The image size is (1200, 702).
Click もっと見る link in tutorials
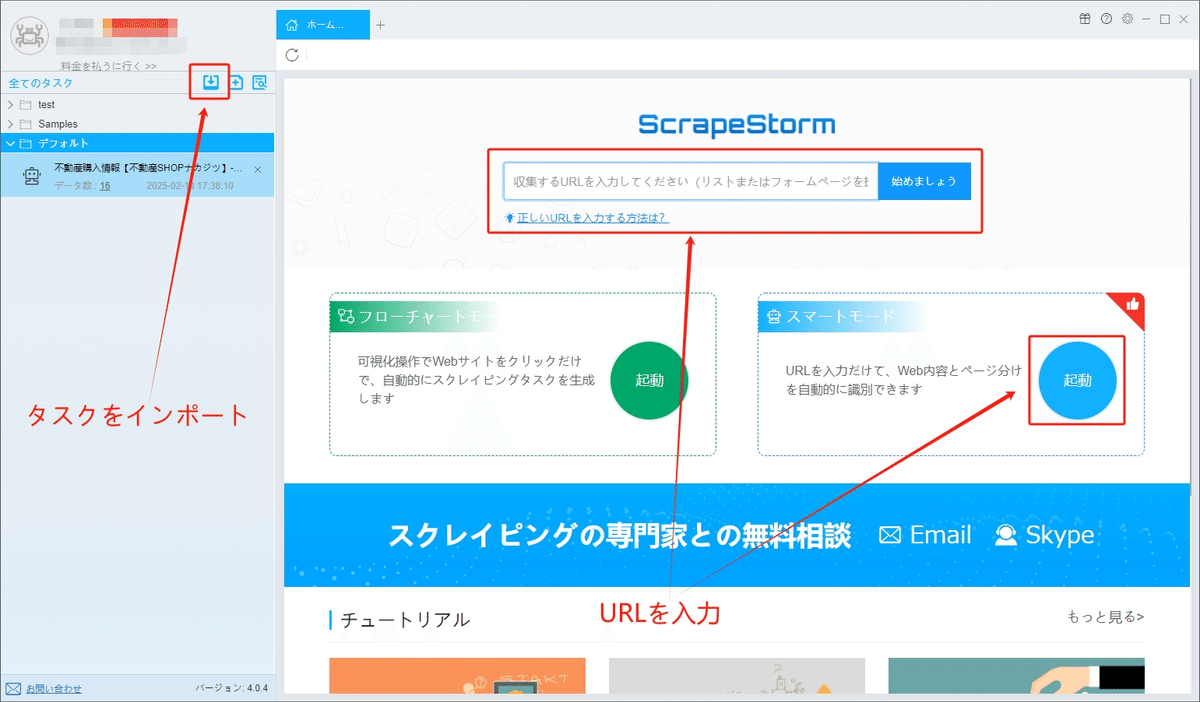coord(1106,617)
